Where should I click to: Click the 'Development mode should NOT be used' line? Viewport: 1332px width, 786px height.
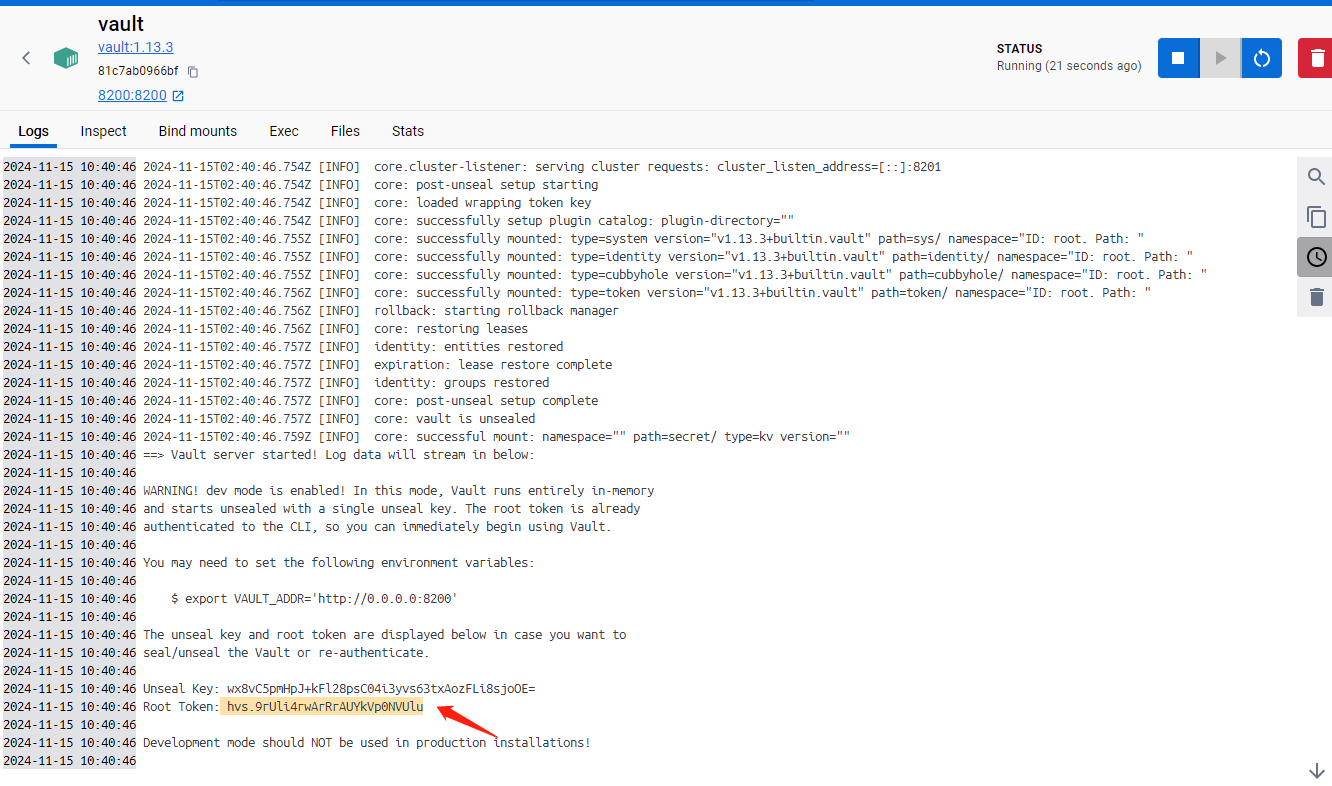(x=367, y=743)
